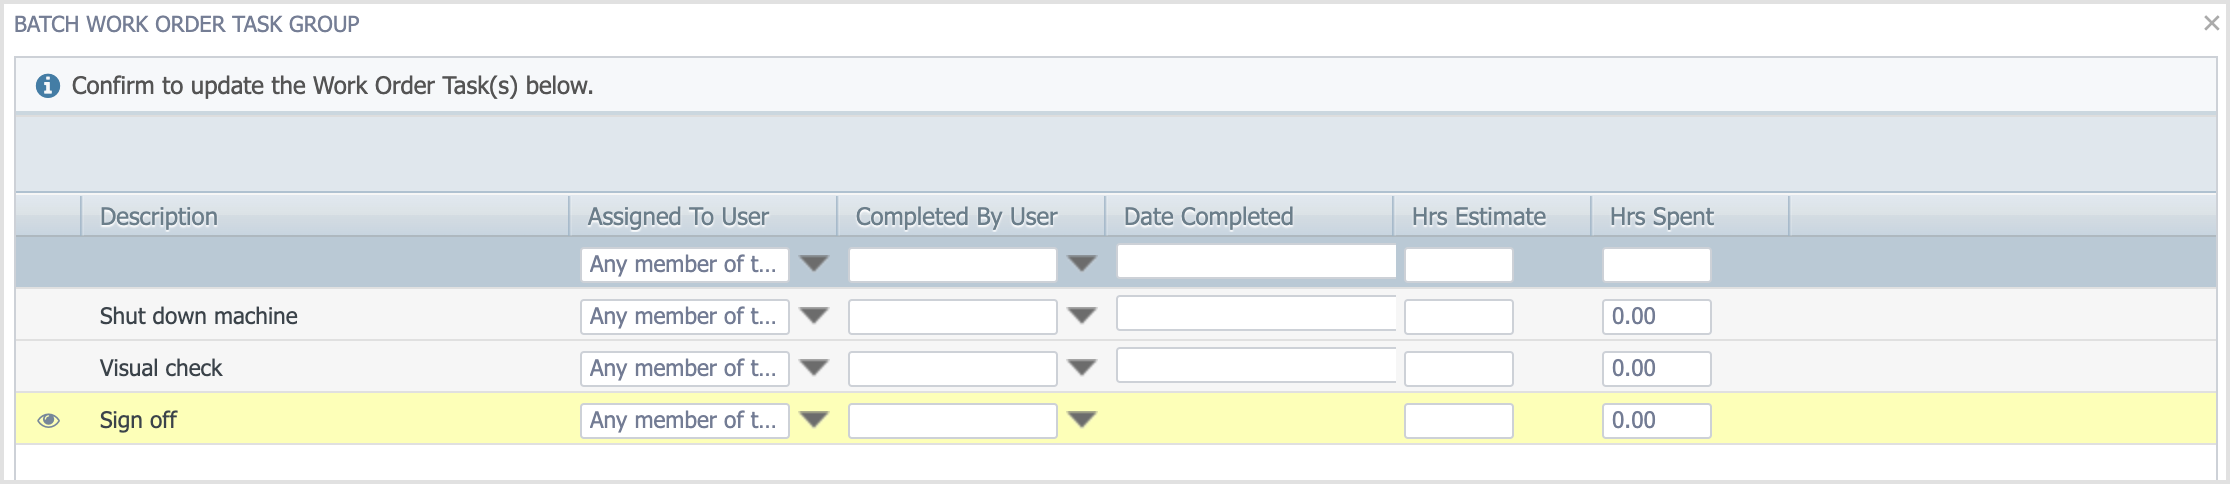Sort by Hrs Estimate column header
Screen dimensions: 2230x484
(x=1492, y=216)
